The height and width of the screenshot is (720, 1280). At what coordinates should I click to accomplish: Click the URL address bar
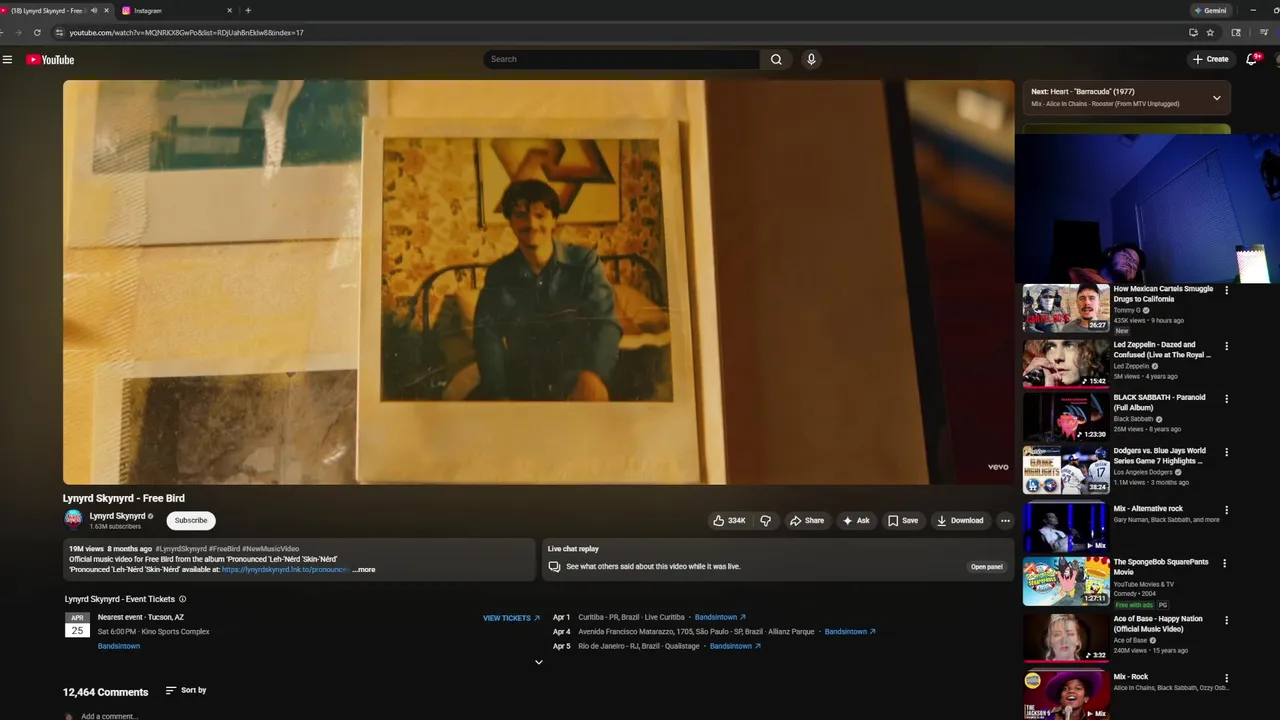[x=620, y=33]
